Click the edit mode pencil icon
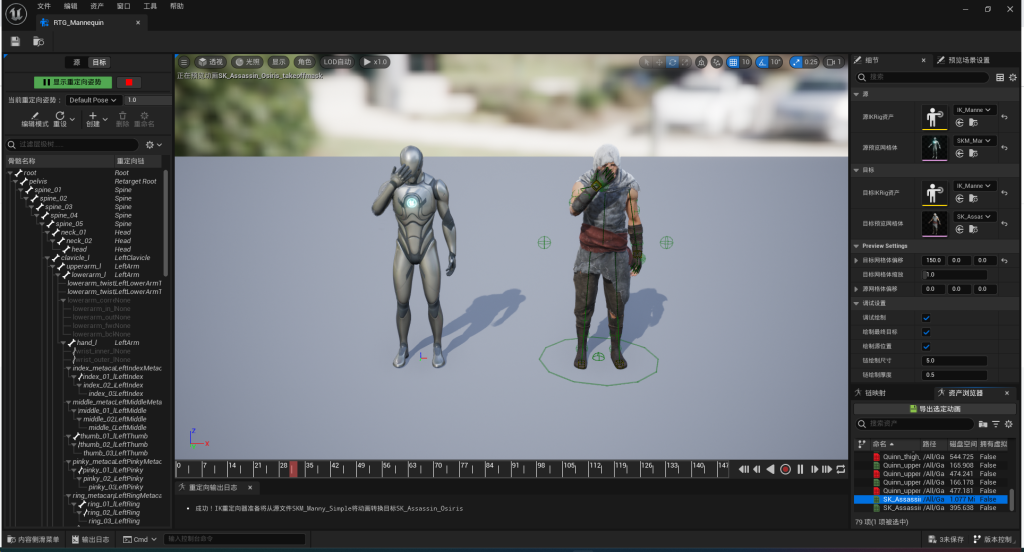Image resolution: width=1024 pixels, height=552 pixels. tap(35, 116)
